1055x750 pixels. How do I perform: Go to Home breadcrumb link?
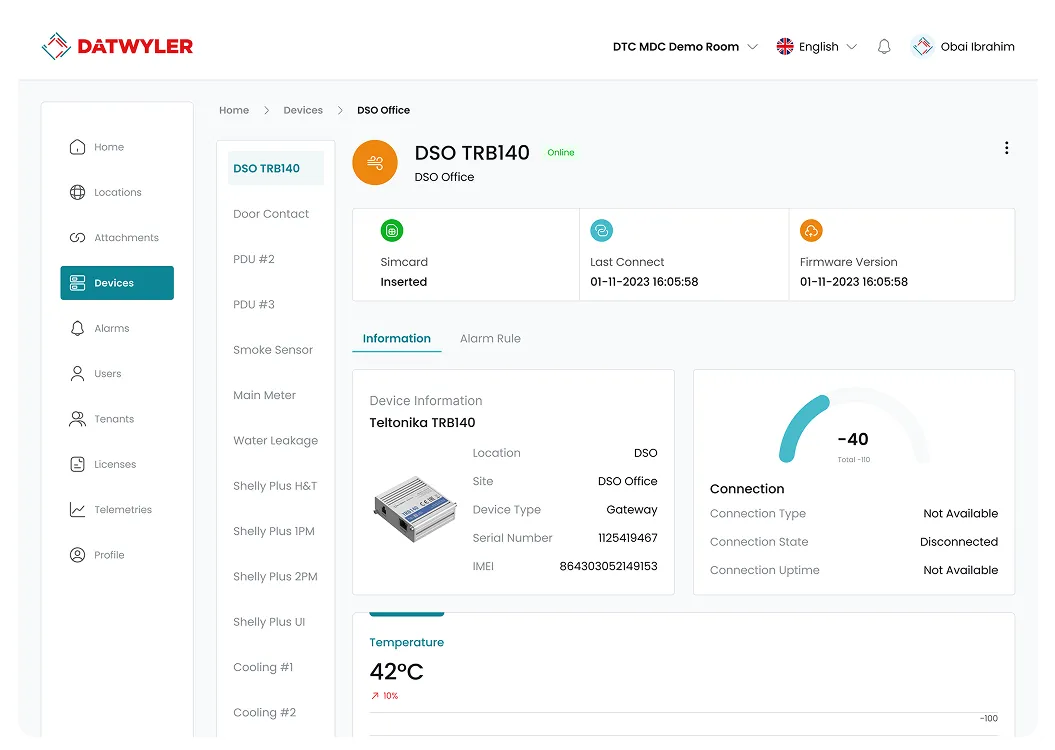pyautogui.click(x=233, y=110)
